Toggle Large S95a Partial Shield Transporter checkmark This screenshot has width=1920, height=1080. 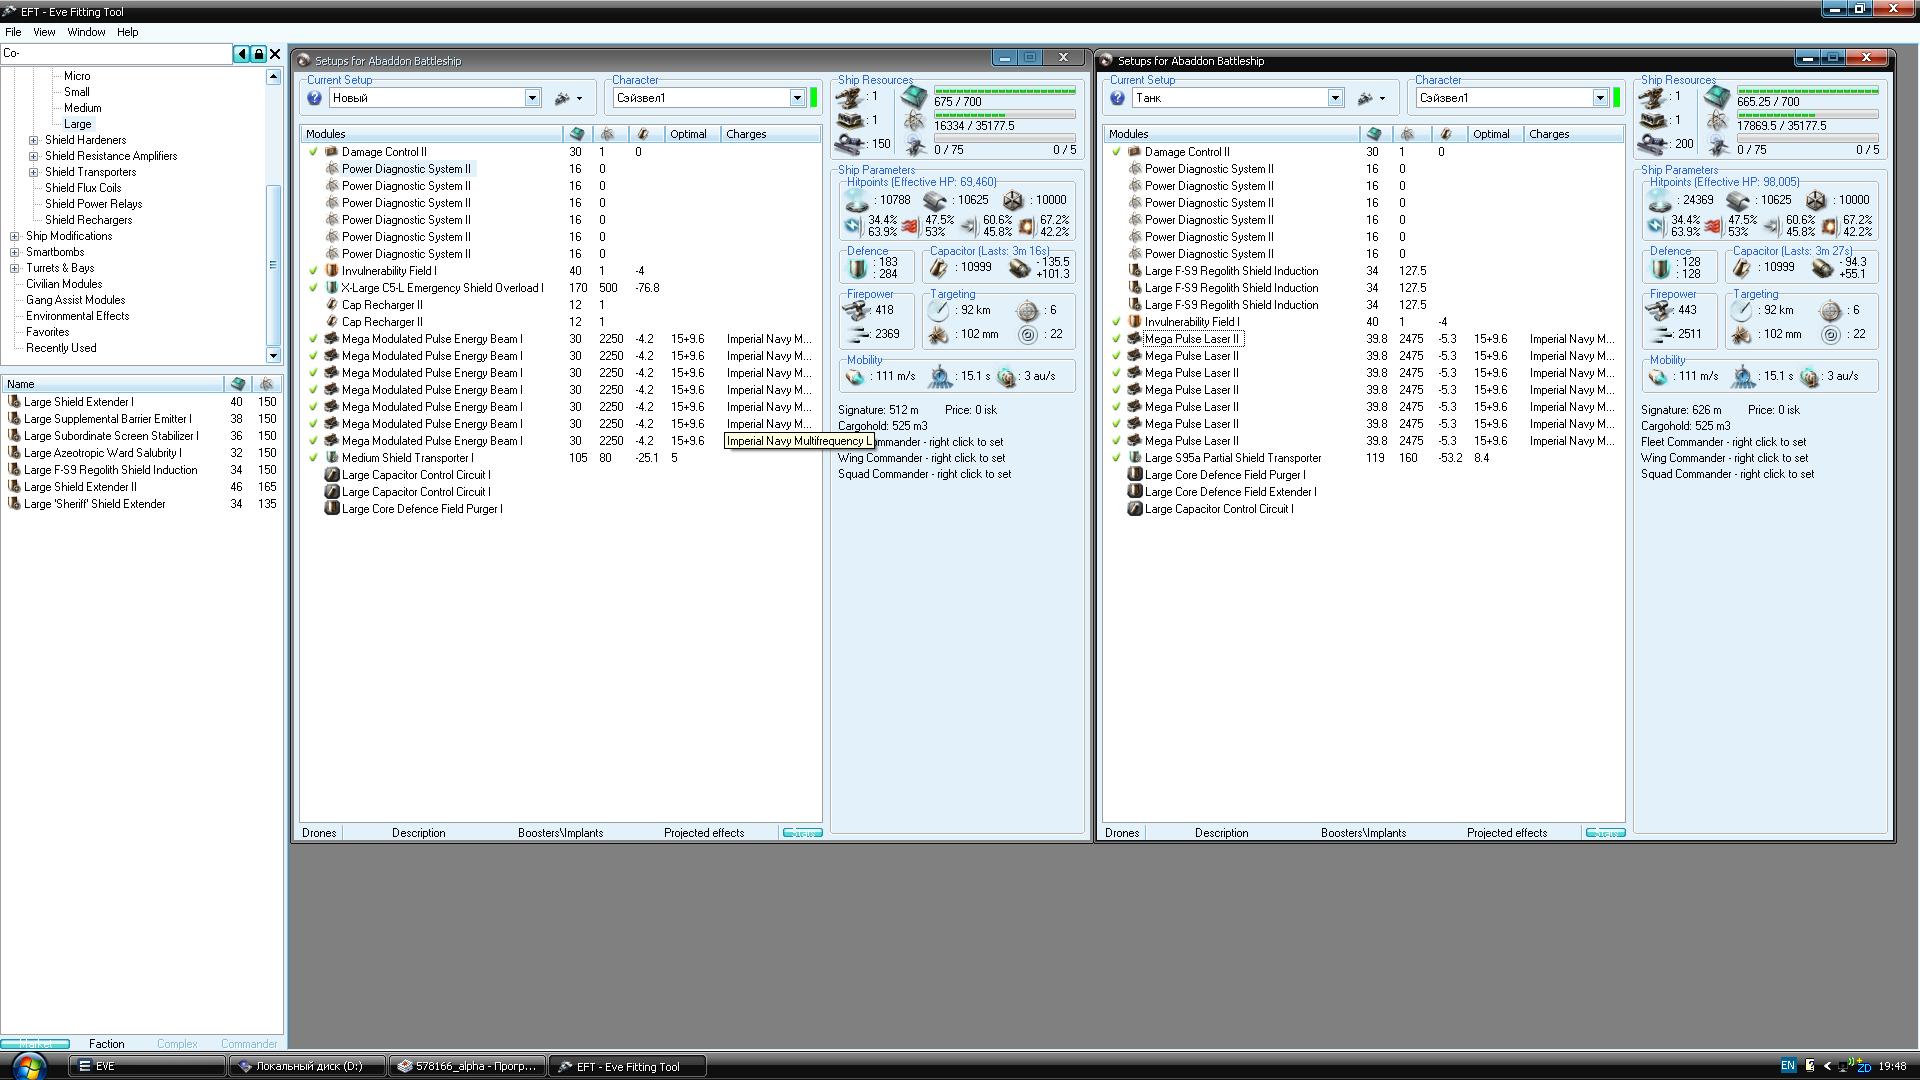(1116, 458)
